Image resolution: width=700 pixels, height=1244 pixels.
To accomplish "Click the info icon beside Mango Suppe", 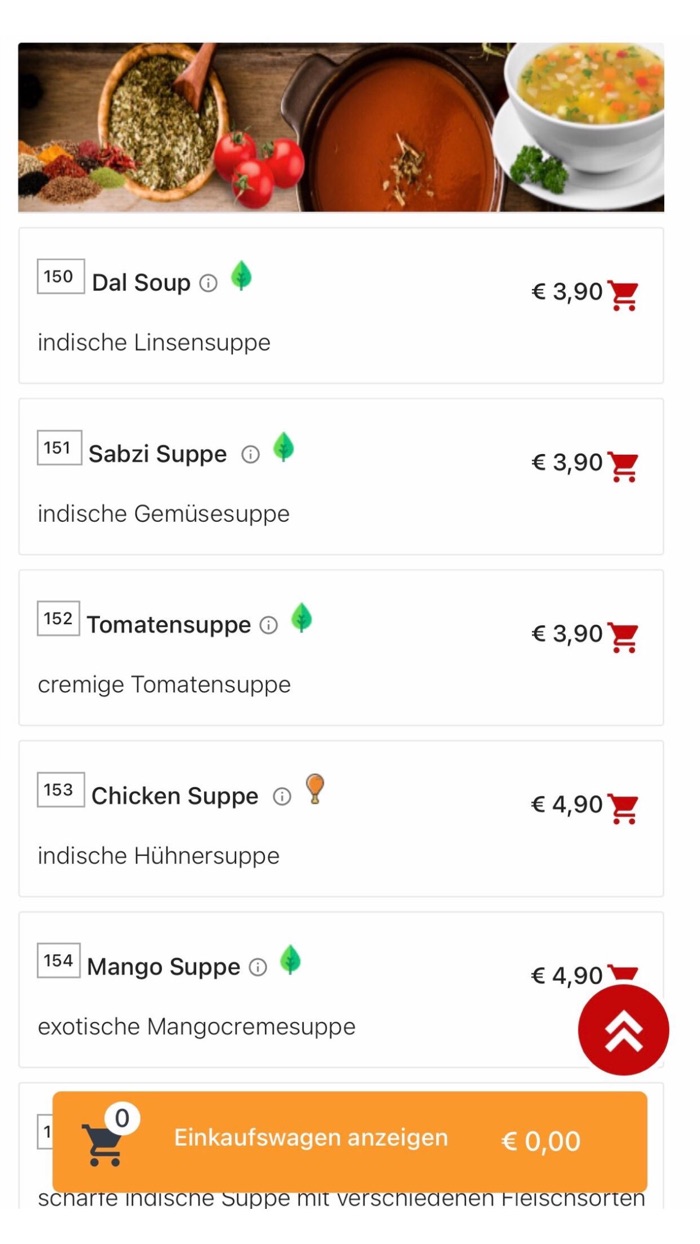I will pos(257,967).
